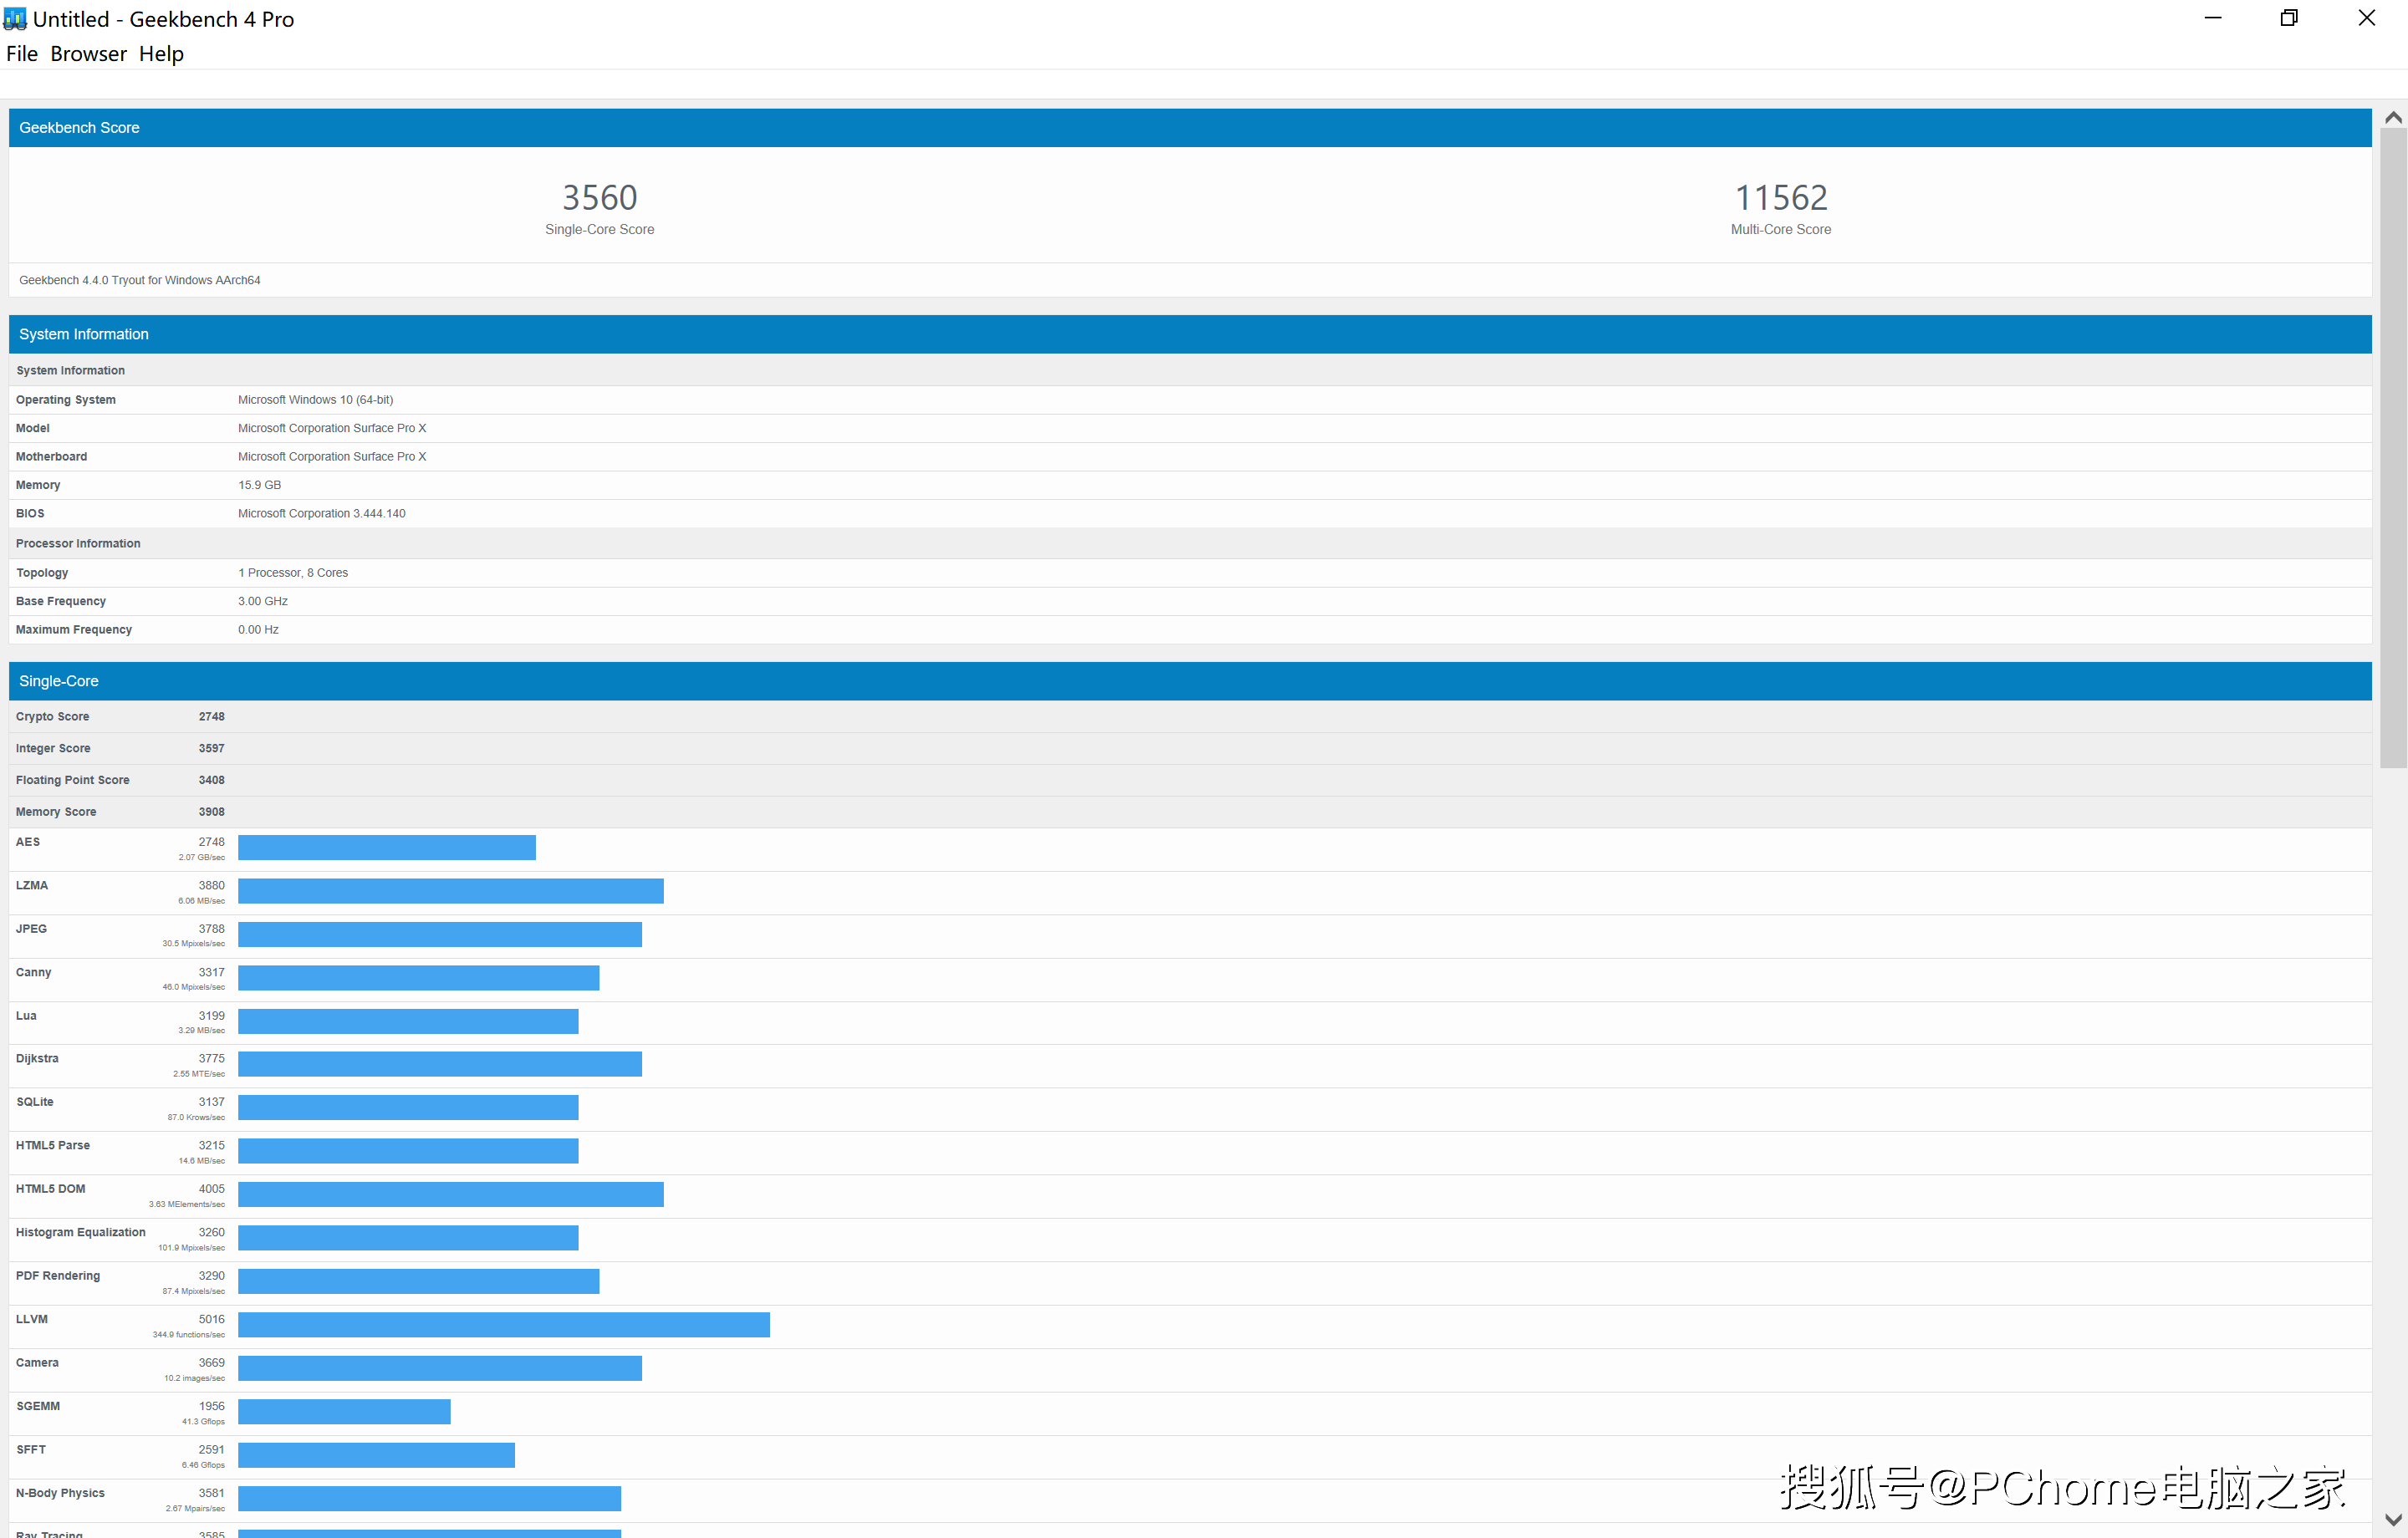Click the SFFT result bar
Screen dimensions: 2408x1538
[x=376, y=1455]
